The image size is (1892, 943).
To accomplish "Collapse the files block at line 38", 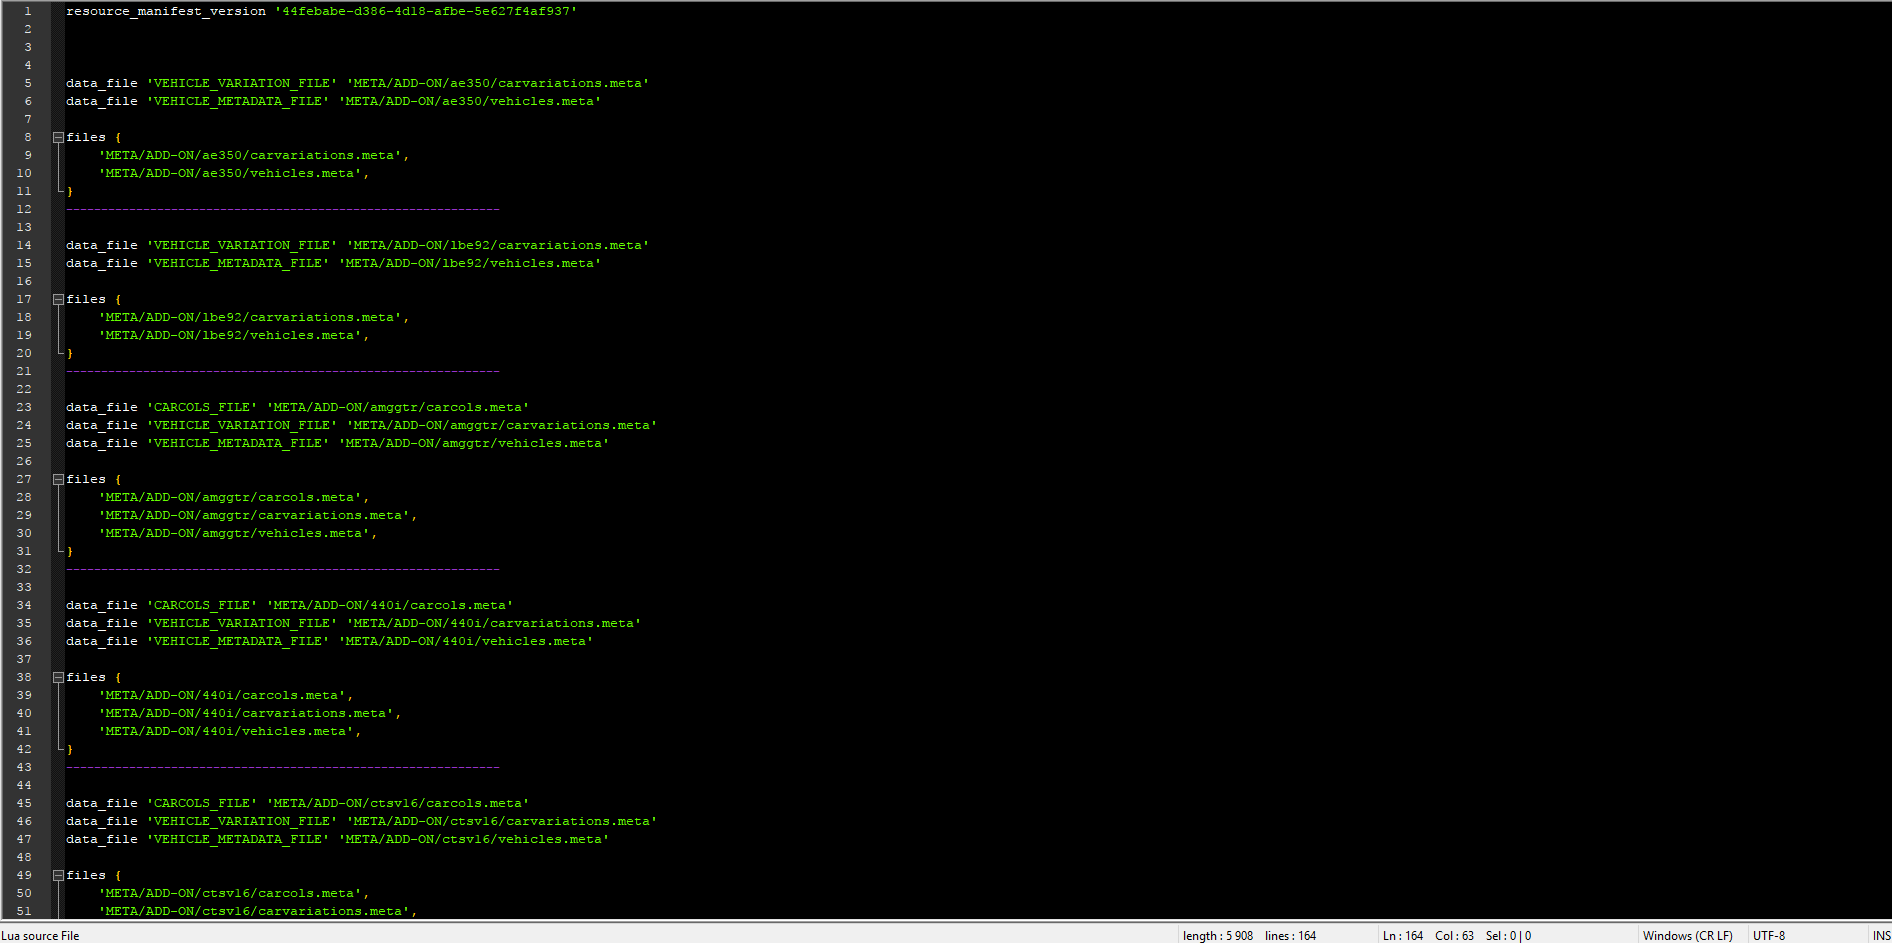I will (x=58, y=677).
